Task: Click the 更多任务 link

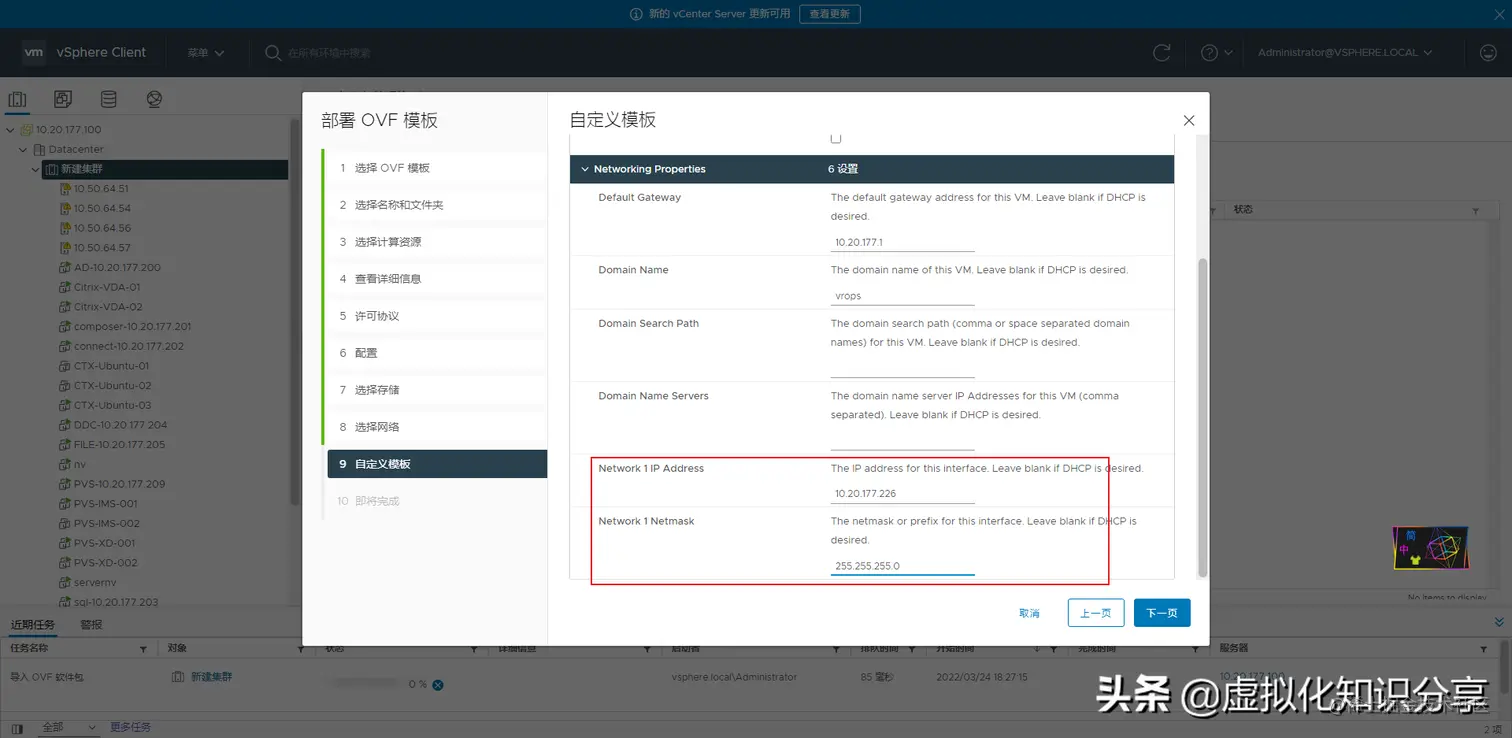Action: pos(130,727)
